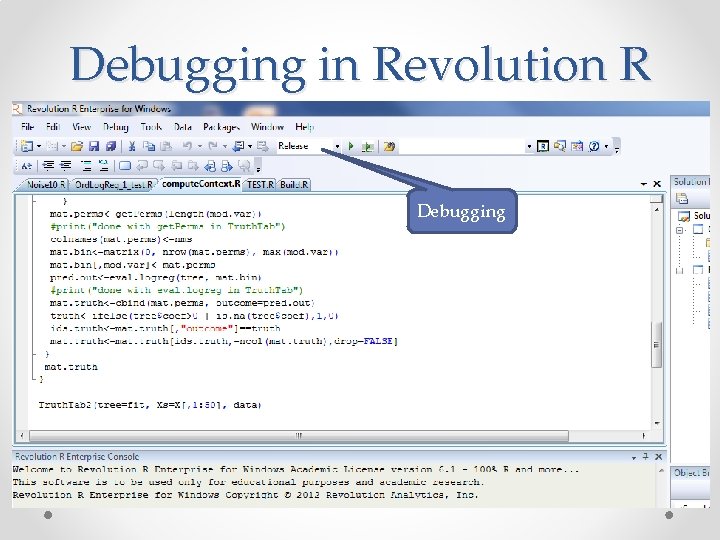Undo the last edit using the toolbar

(x=187, y=146)
